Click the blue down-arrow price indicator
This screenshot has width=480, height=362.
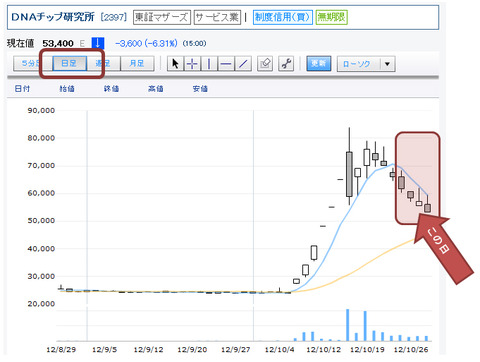click(x=98, y=43)
